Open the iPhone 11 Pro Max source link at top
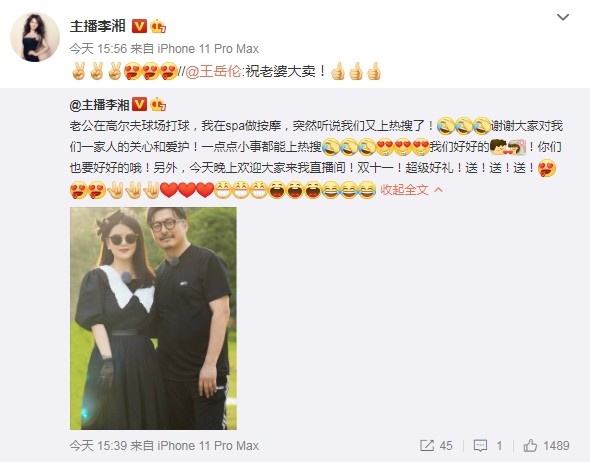The height and width of the screenshot is (462, 590). [x=208, y=49]
